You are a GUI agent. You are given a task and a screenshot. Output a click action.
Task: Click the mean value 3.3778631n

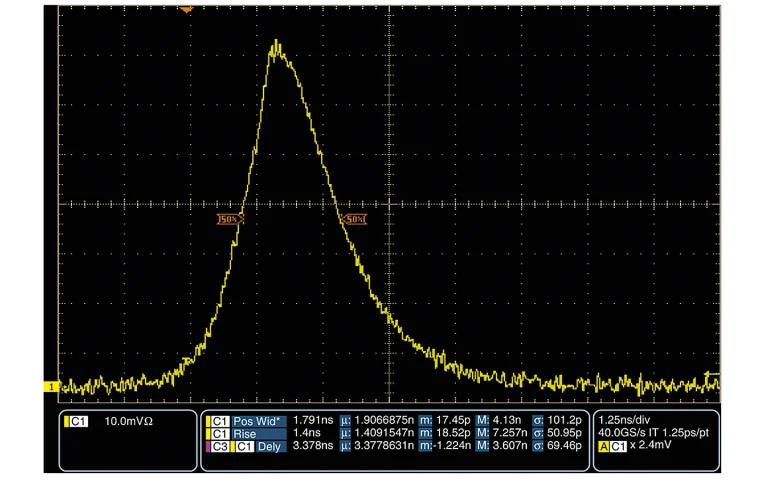click(x=384, y=446)
